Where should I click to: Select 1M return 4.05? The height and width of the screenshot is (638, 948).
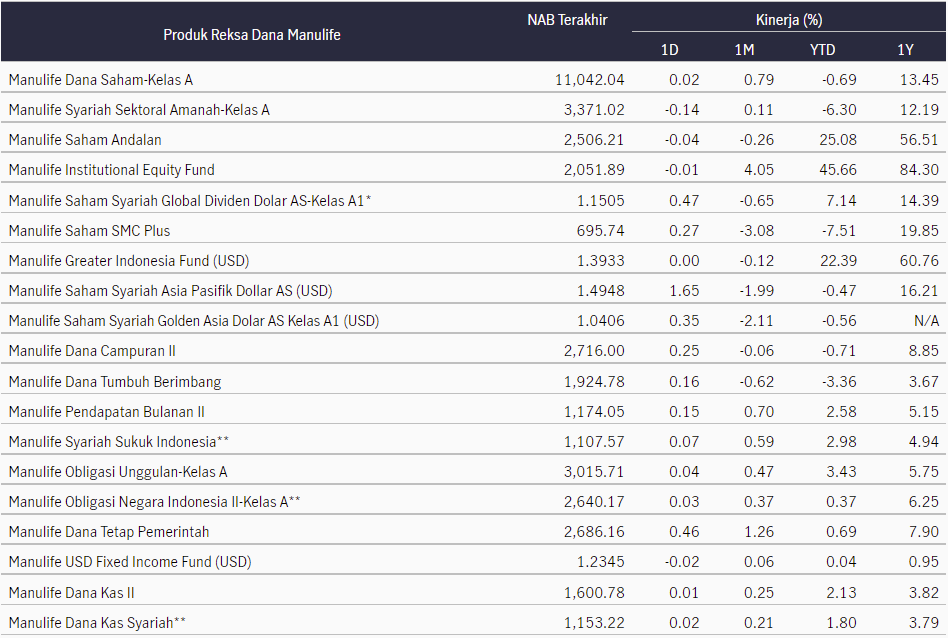pyautogui.click(x=759, y=170)
